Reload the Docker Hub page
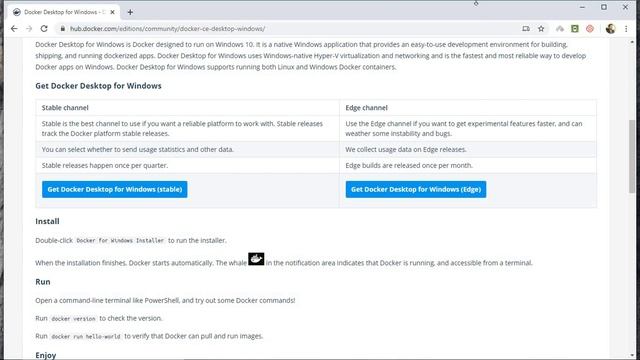Viewport: 640px width, 360px height. [44, 29]
